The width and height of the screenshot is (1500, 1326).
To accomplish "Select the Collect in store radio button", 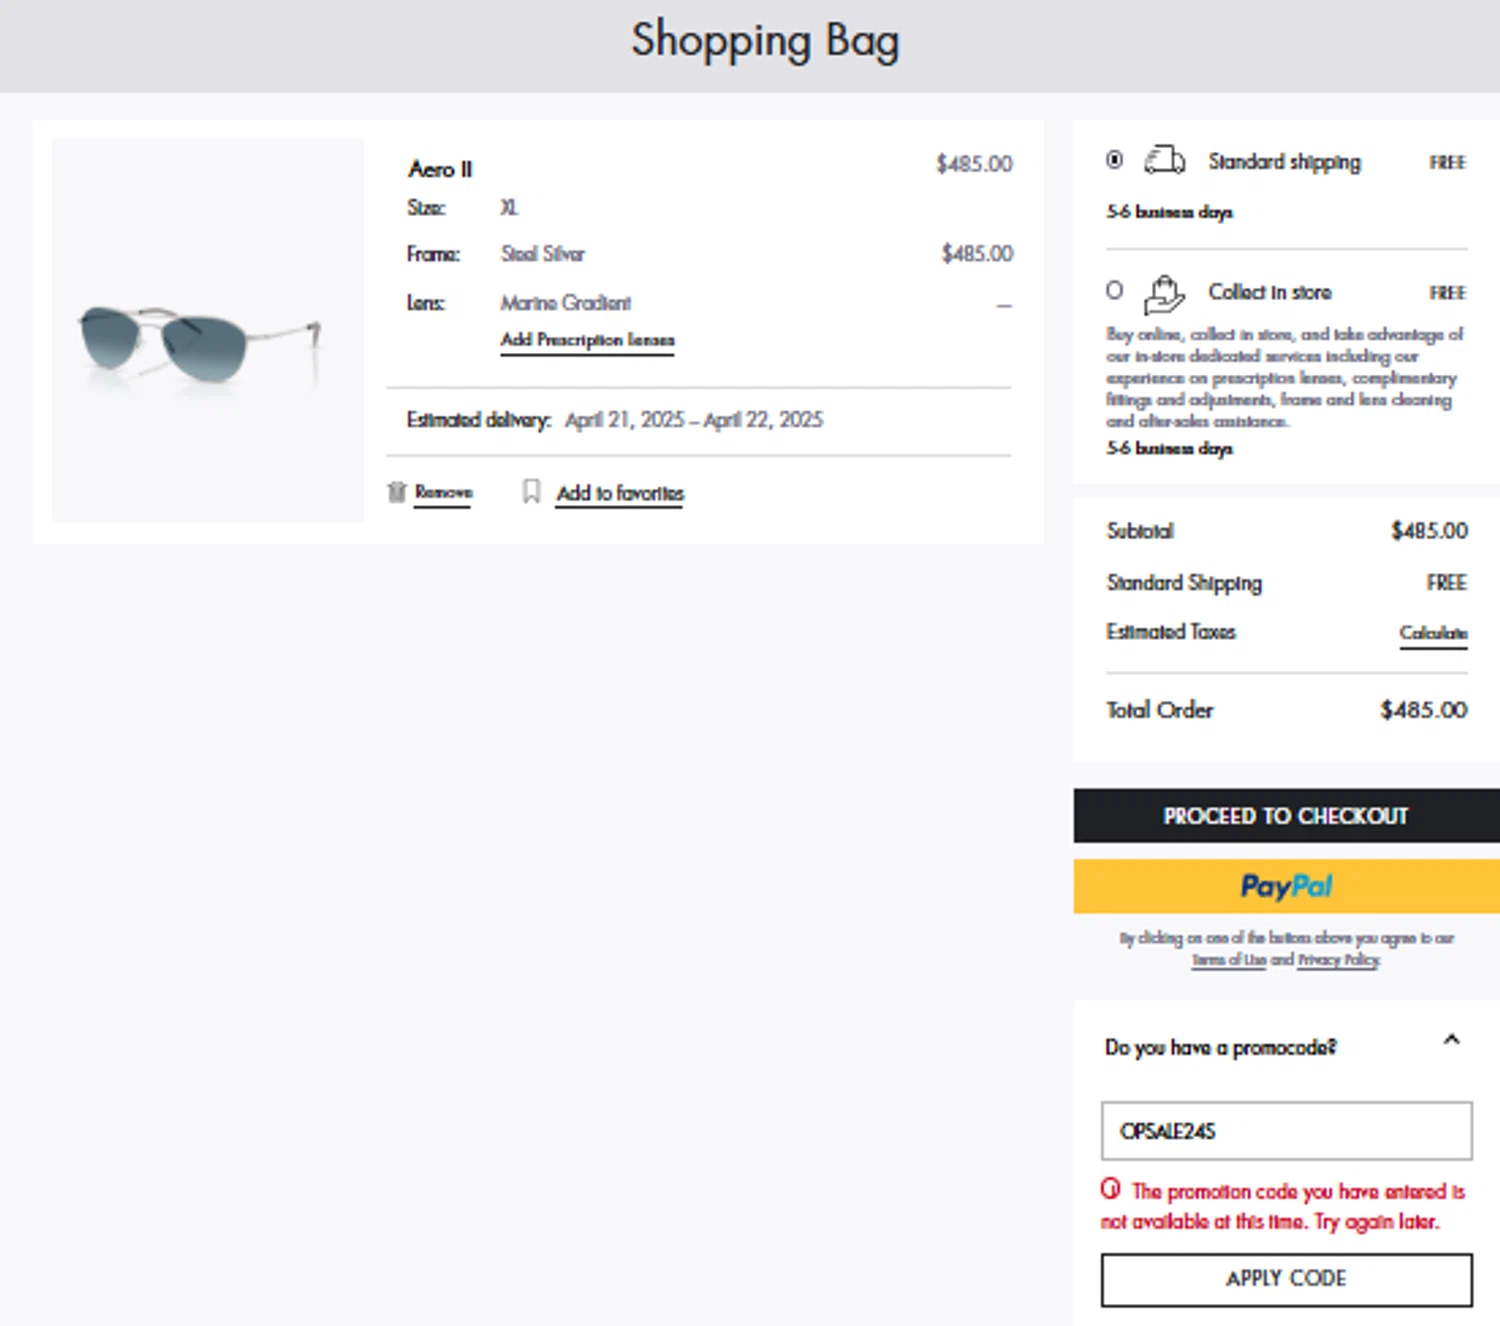I will pos(1114,290).
